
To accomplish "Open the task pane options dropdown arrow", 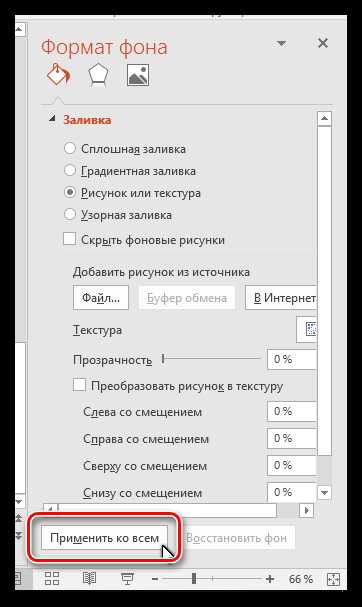I will point(281,43).
